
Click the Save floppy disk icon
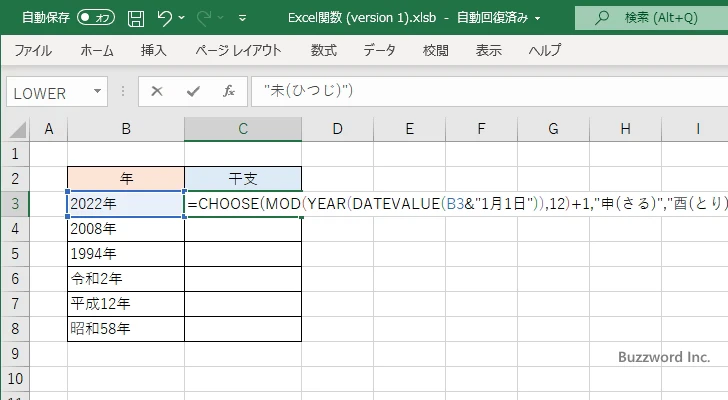pyautogui.click(x=136, y=18)
